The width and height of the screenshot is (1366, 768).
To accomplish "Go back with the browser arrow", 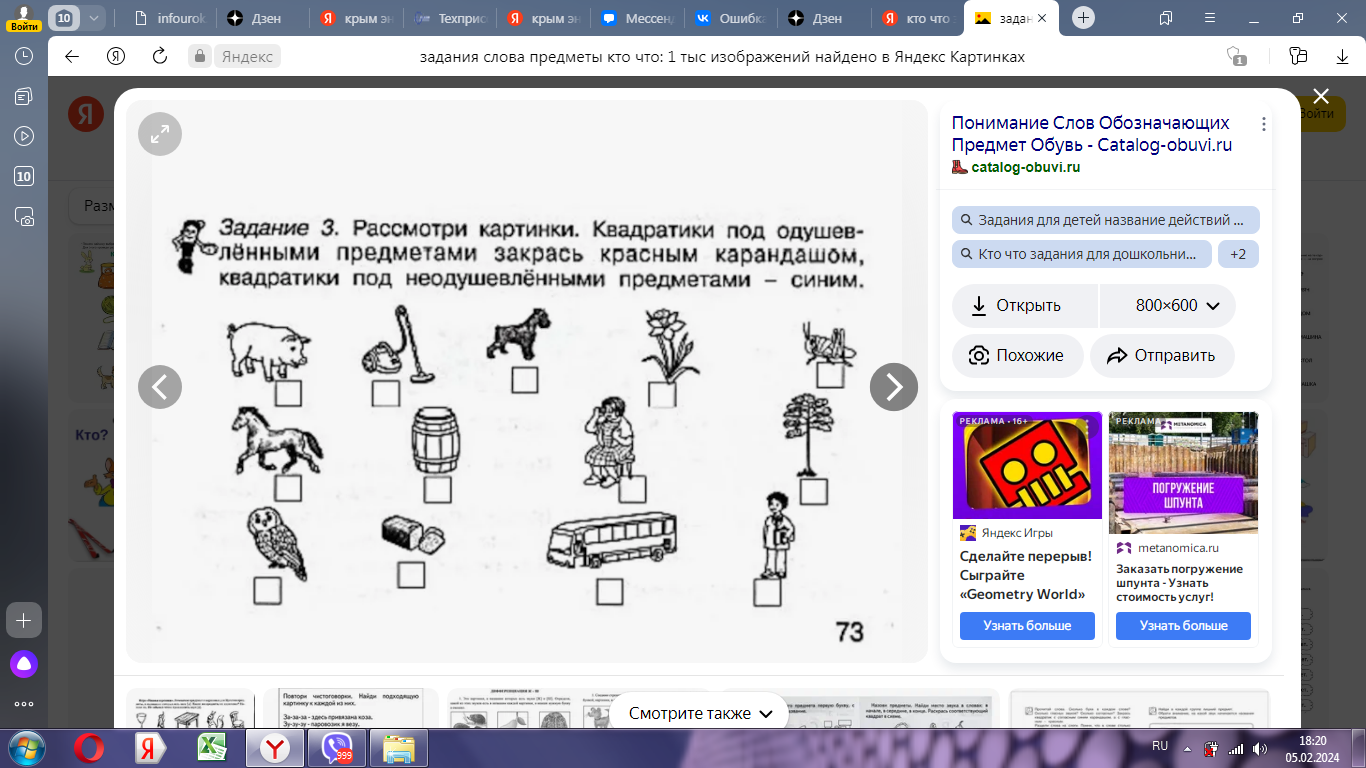I will (x=72, y=57).
